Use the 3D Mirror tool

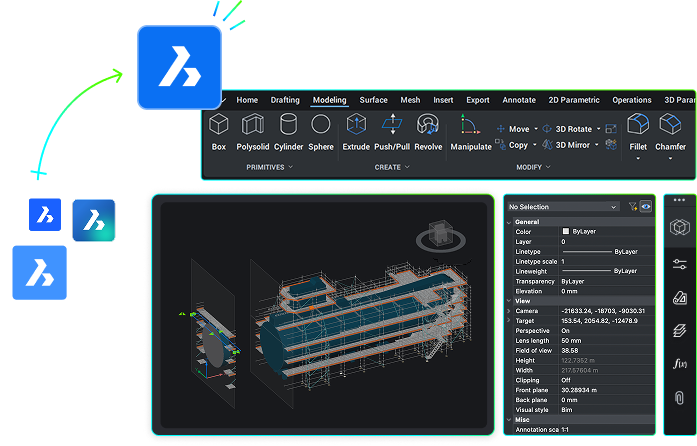pos(566,145)
